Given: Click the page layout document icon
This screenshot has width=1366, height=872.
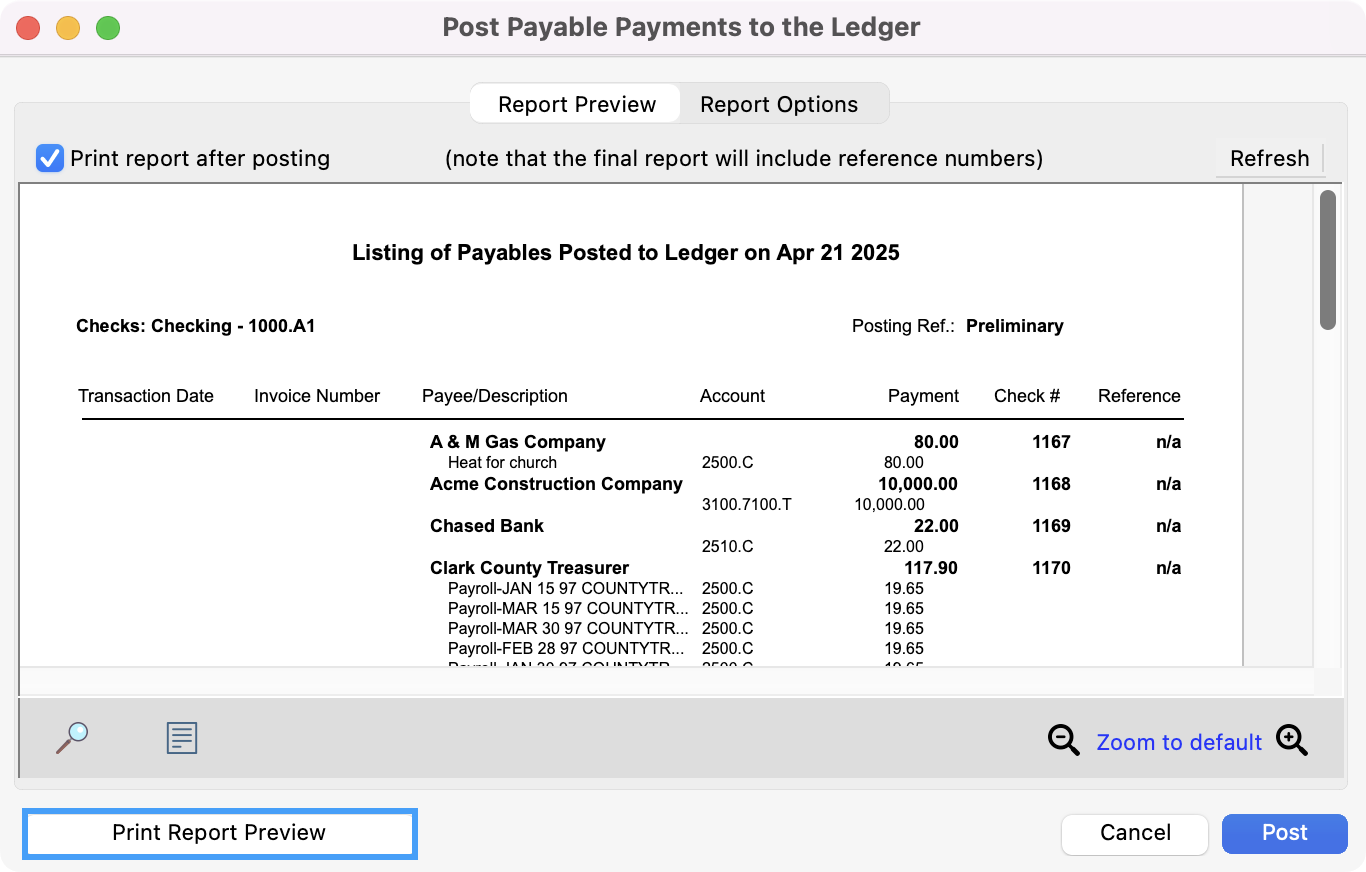Looking at the screenshot, I should click(181, 739).
